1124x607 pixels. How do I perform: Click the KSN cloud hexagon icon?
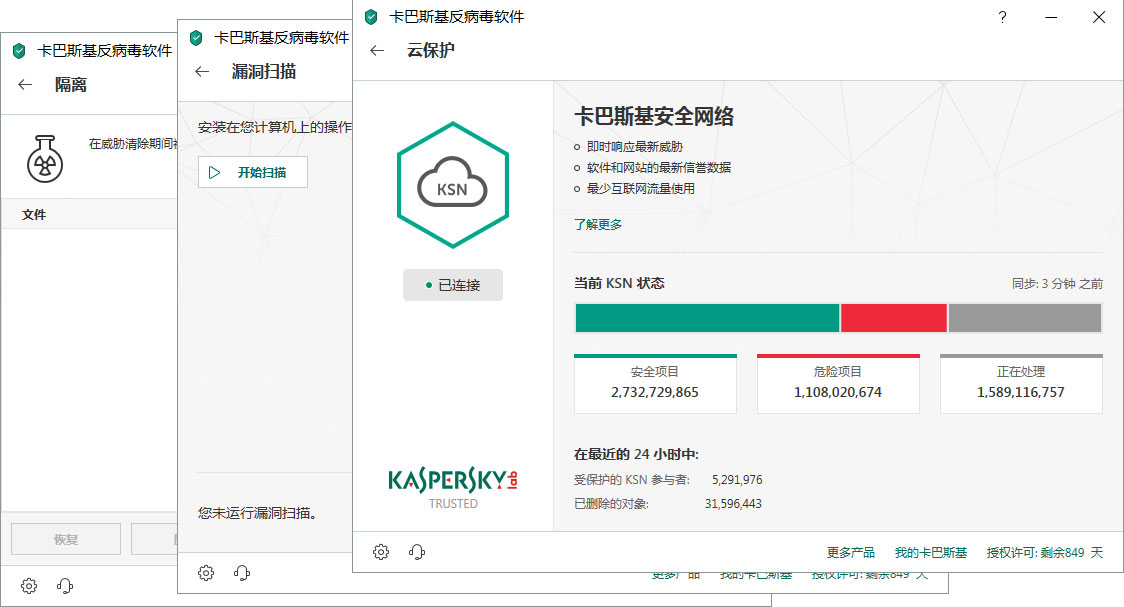452,185
